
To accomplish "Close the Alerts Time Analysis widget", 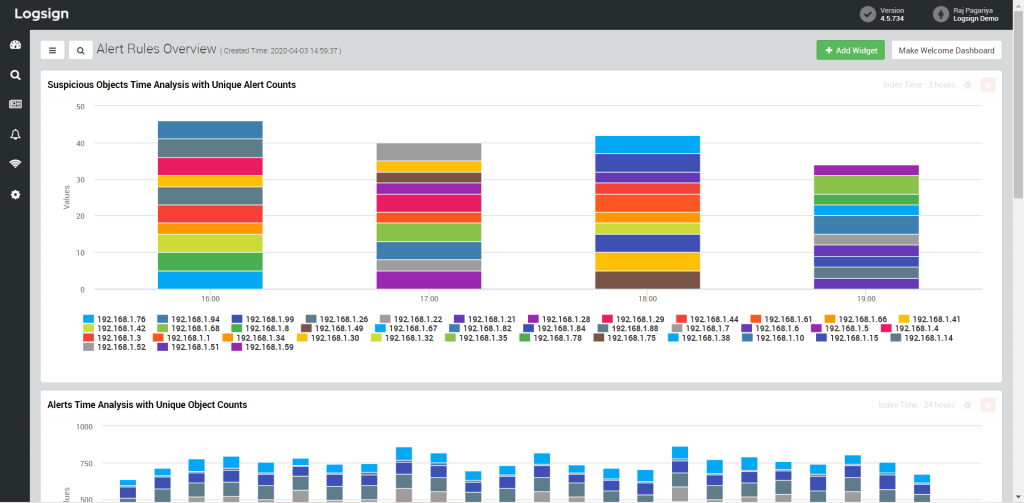I will [988, 405].
